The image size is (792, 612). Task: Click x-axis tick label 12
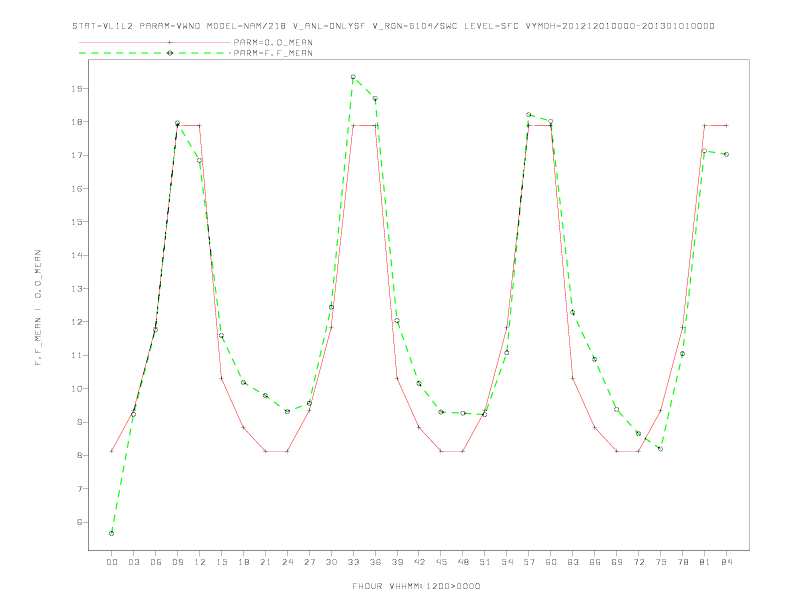point(200,562)
